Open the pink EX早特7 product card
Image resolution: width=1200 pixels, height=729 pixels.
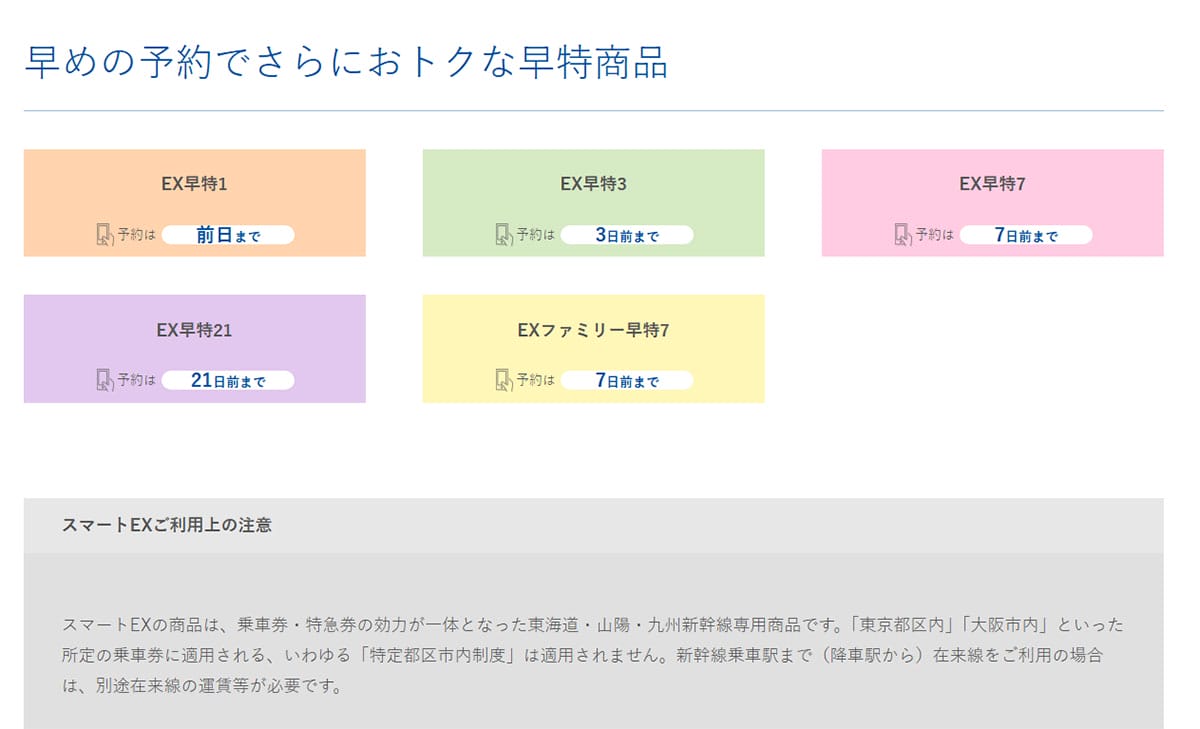[x=993, y=203]
